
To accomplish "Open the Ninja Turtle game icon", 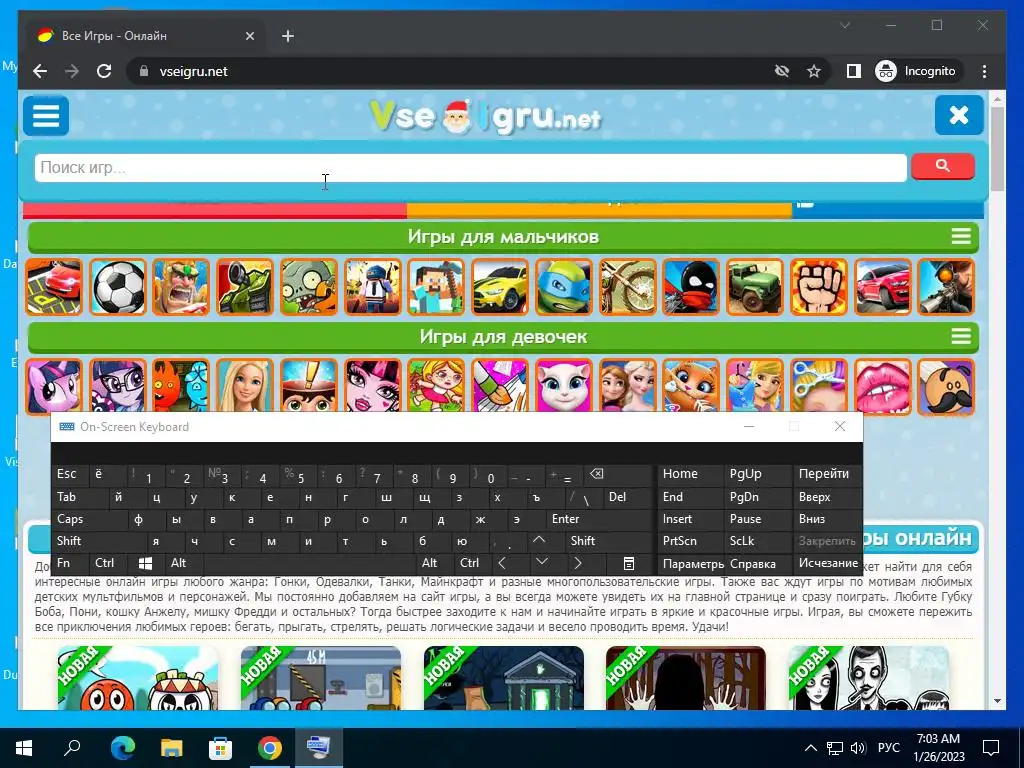I will tap(564, 287).
